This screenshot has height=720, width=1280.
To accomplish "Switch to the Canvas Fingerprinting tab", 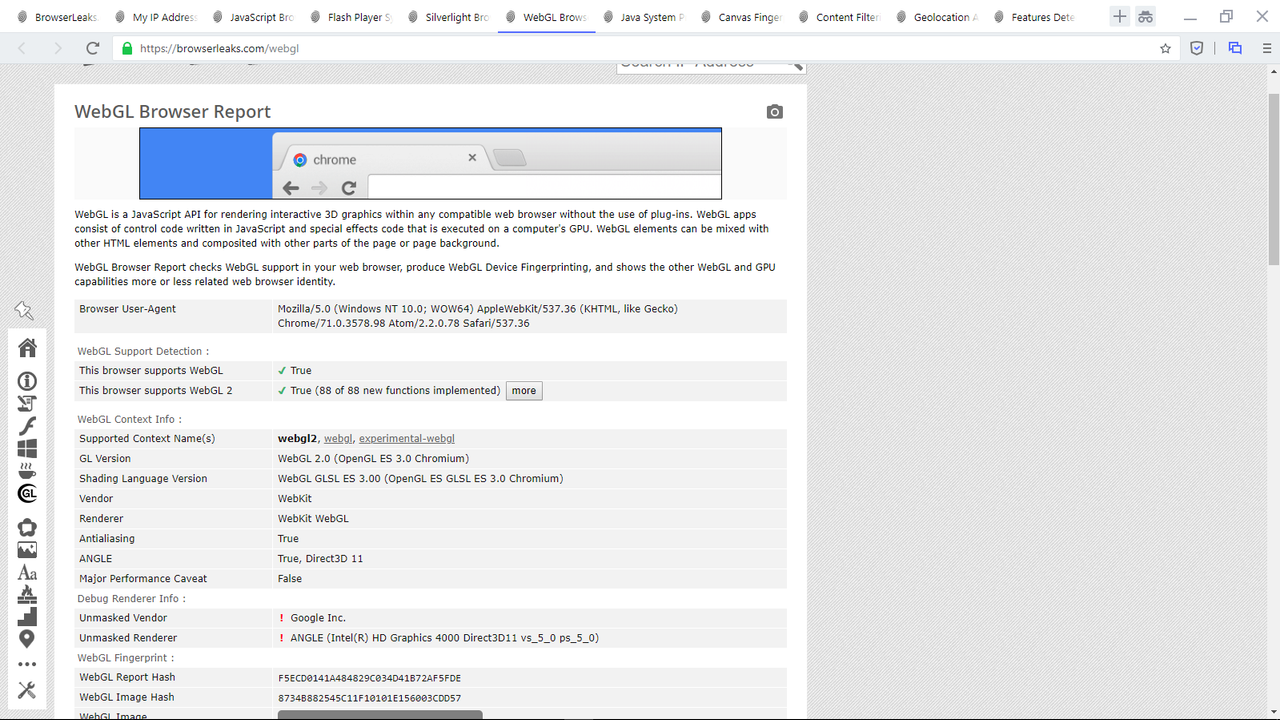I will point(742,17).
